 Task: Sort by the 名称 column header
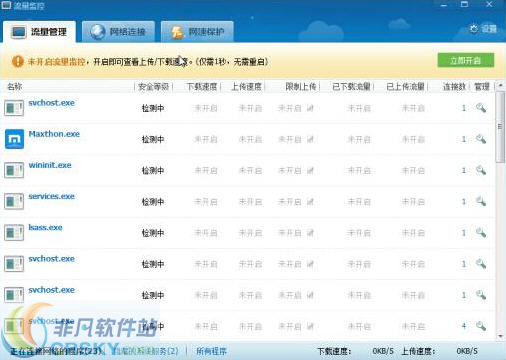[15, 87]
